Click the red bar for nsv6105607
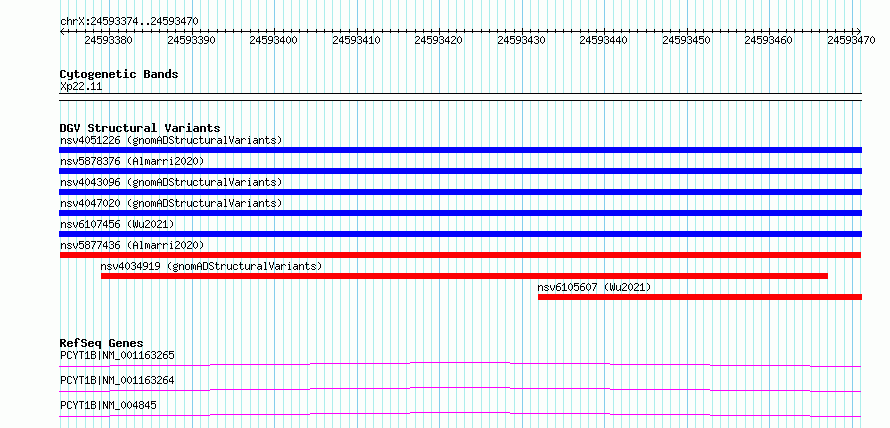Screen dimensions: 890x428 click(700, 297)
